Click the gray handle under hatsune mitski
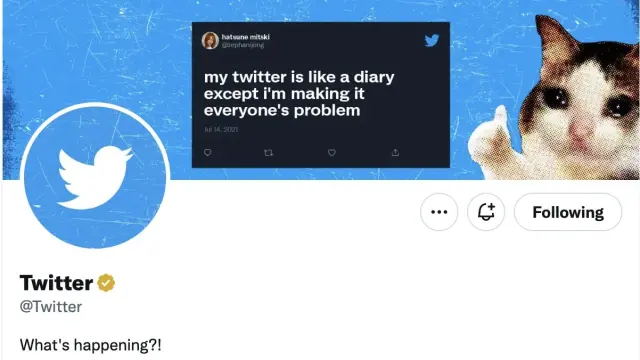The image size is (640, 360). coord(243,45)
